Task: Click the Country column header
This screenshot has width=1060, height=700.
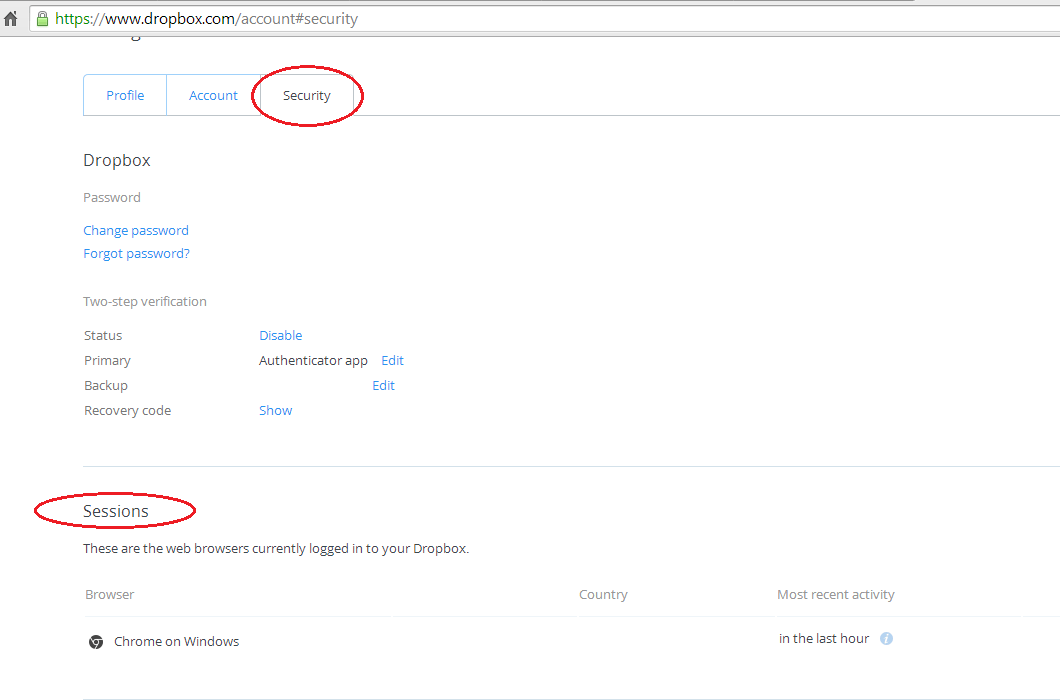Action: [x=603, y=595]
